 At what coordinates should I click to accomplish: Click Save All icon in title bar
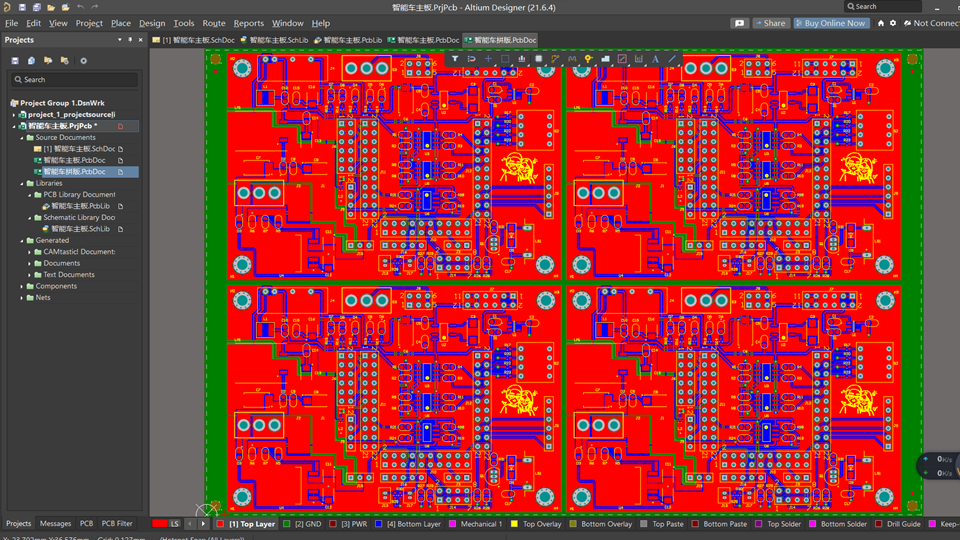(36, 7)
